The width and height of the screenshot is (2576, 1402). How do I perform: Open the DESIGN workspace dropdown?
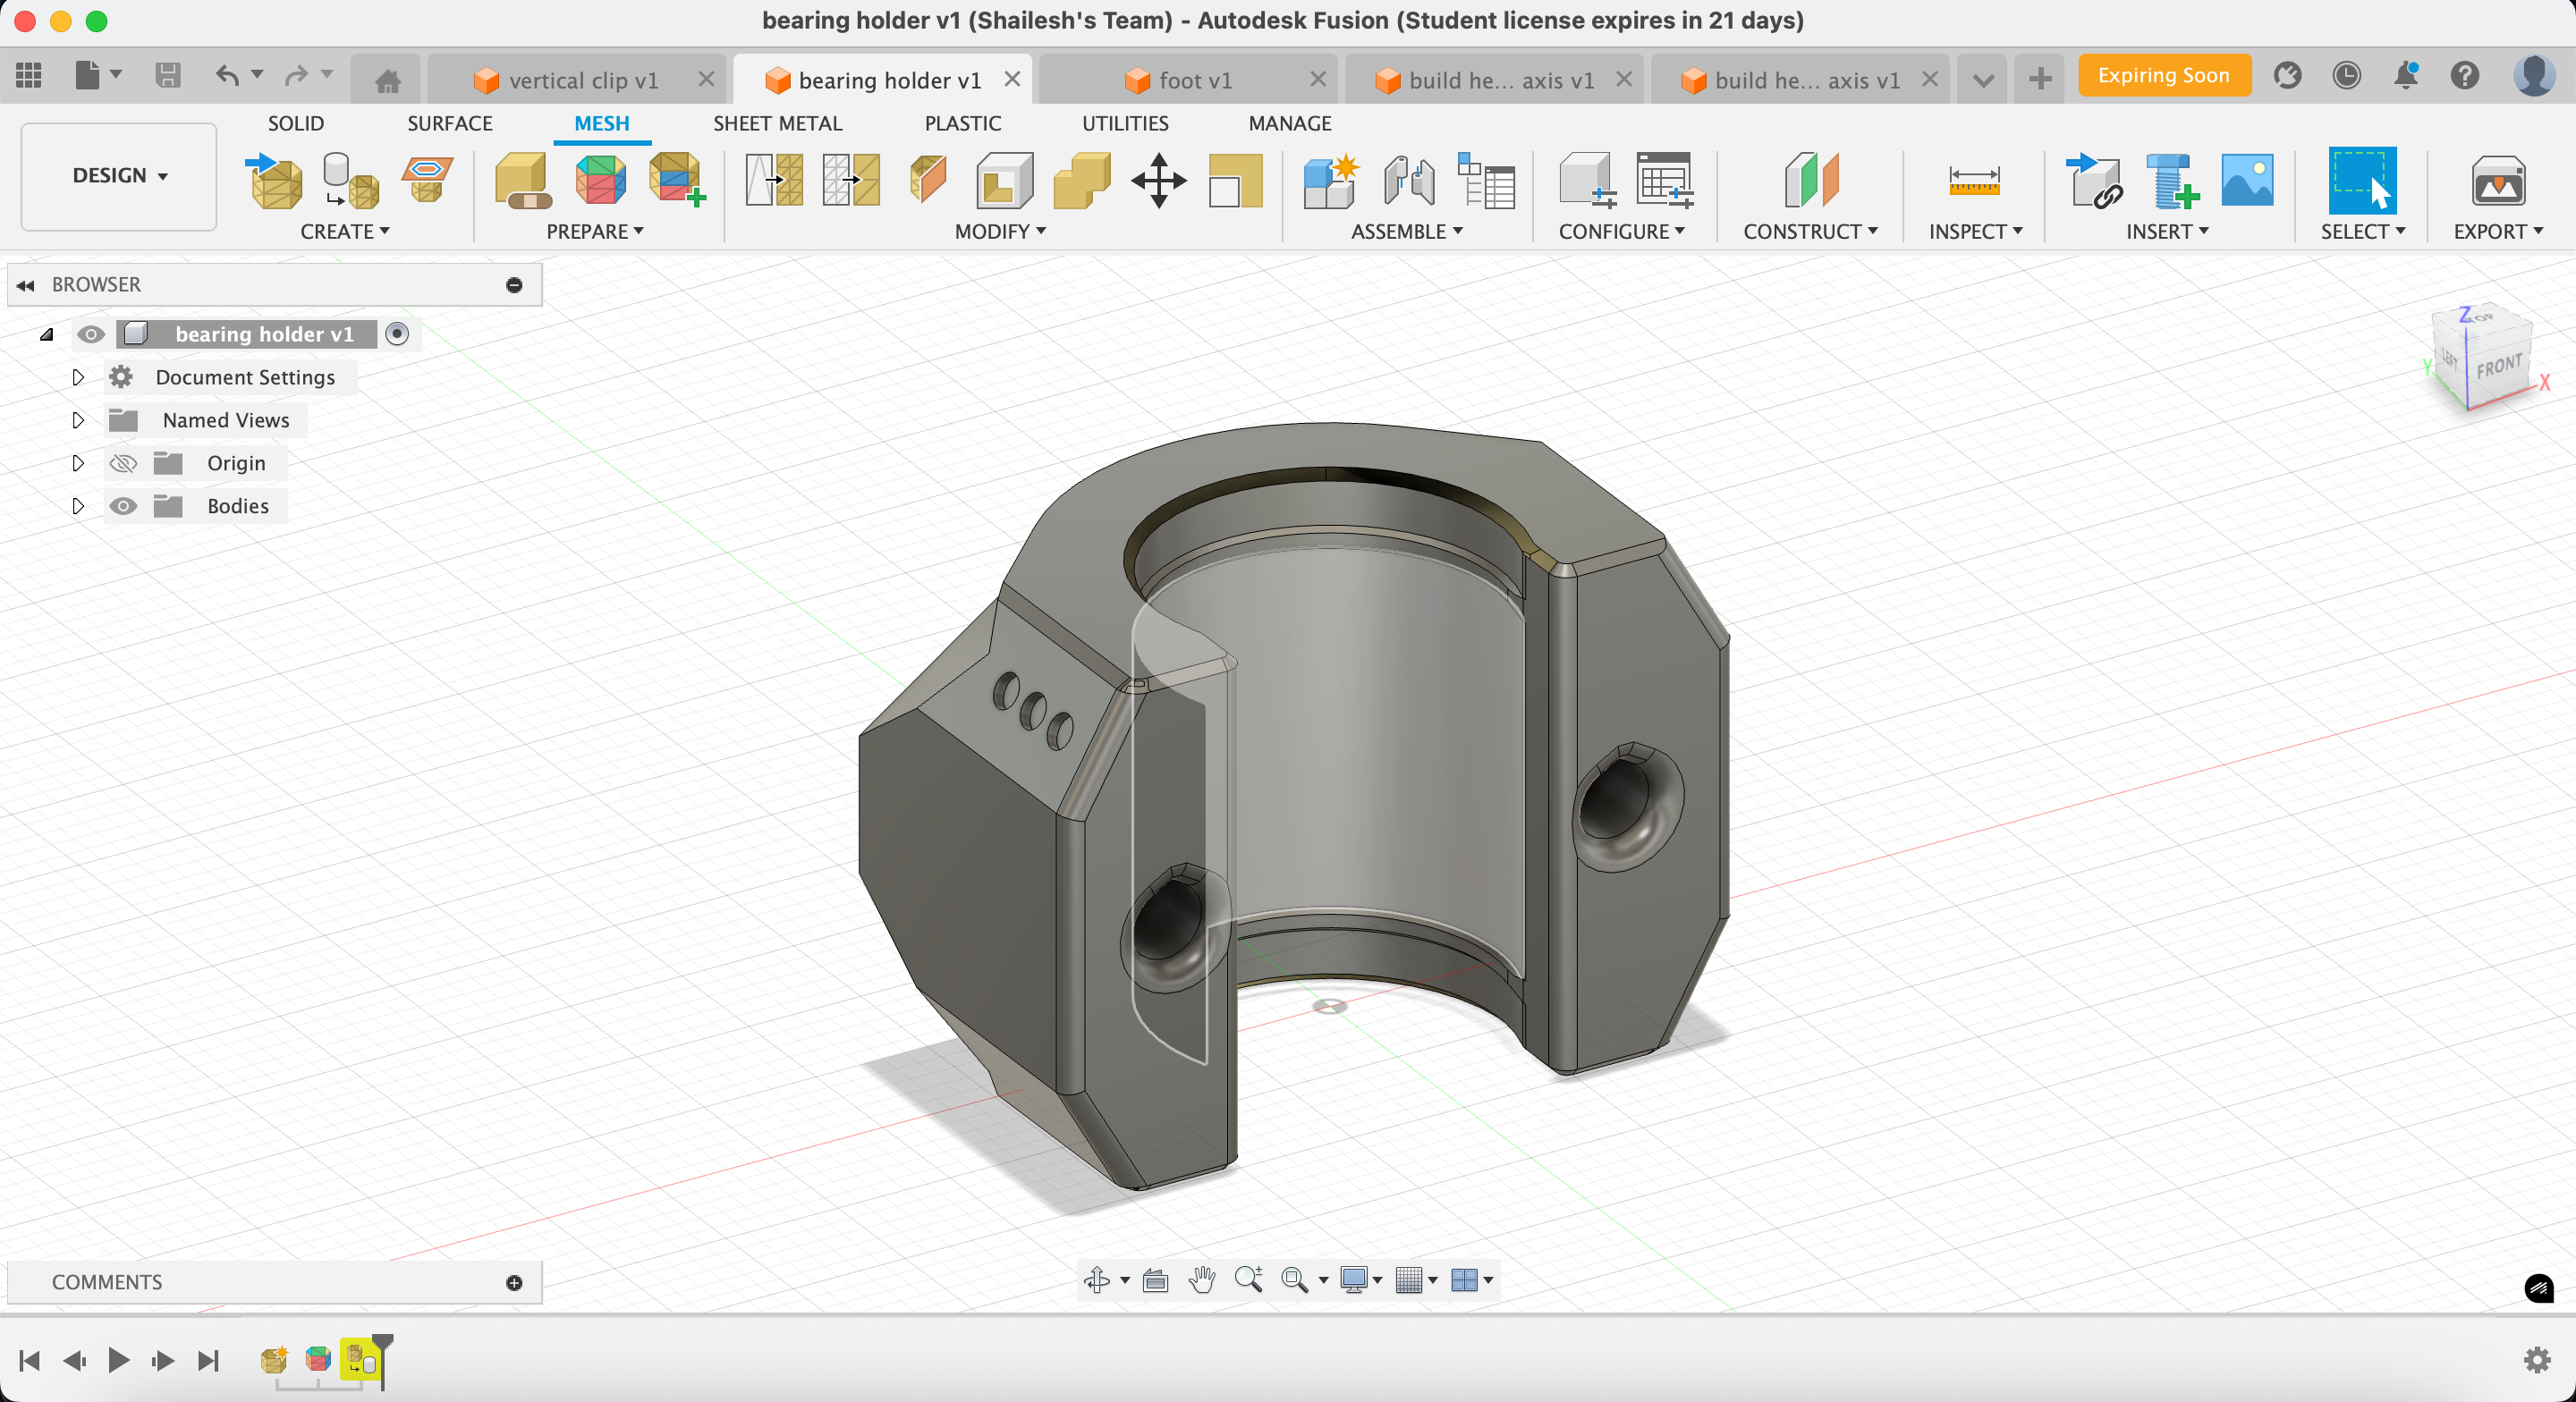(119, 176)
